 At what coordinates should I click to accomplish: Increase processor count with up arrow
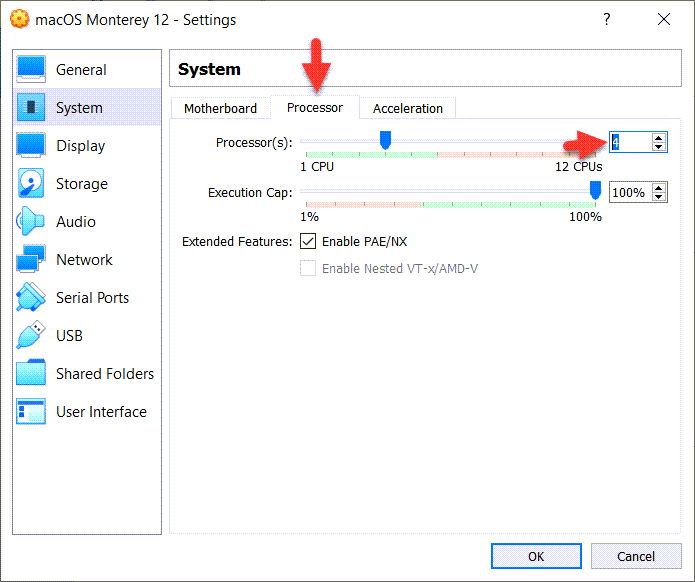pos(658,138)
